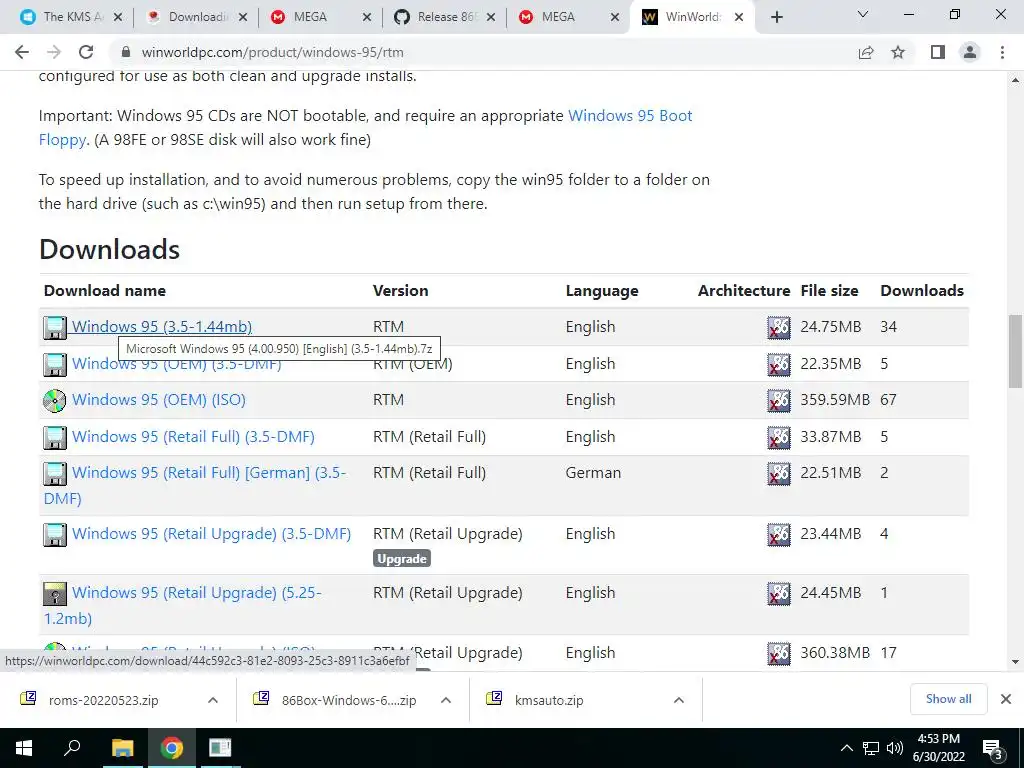Open Windows 95 (Retail Upgrade) (5.25-1.2mb) link

(197, 592)
